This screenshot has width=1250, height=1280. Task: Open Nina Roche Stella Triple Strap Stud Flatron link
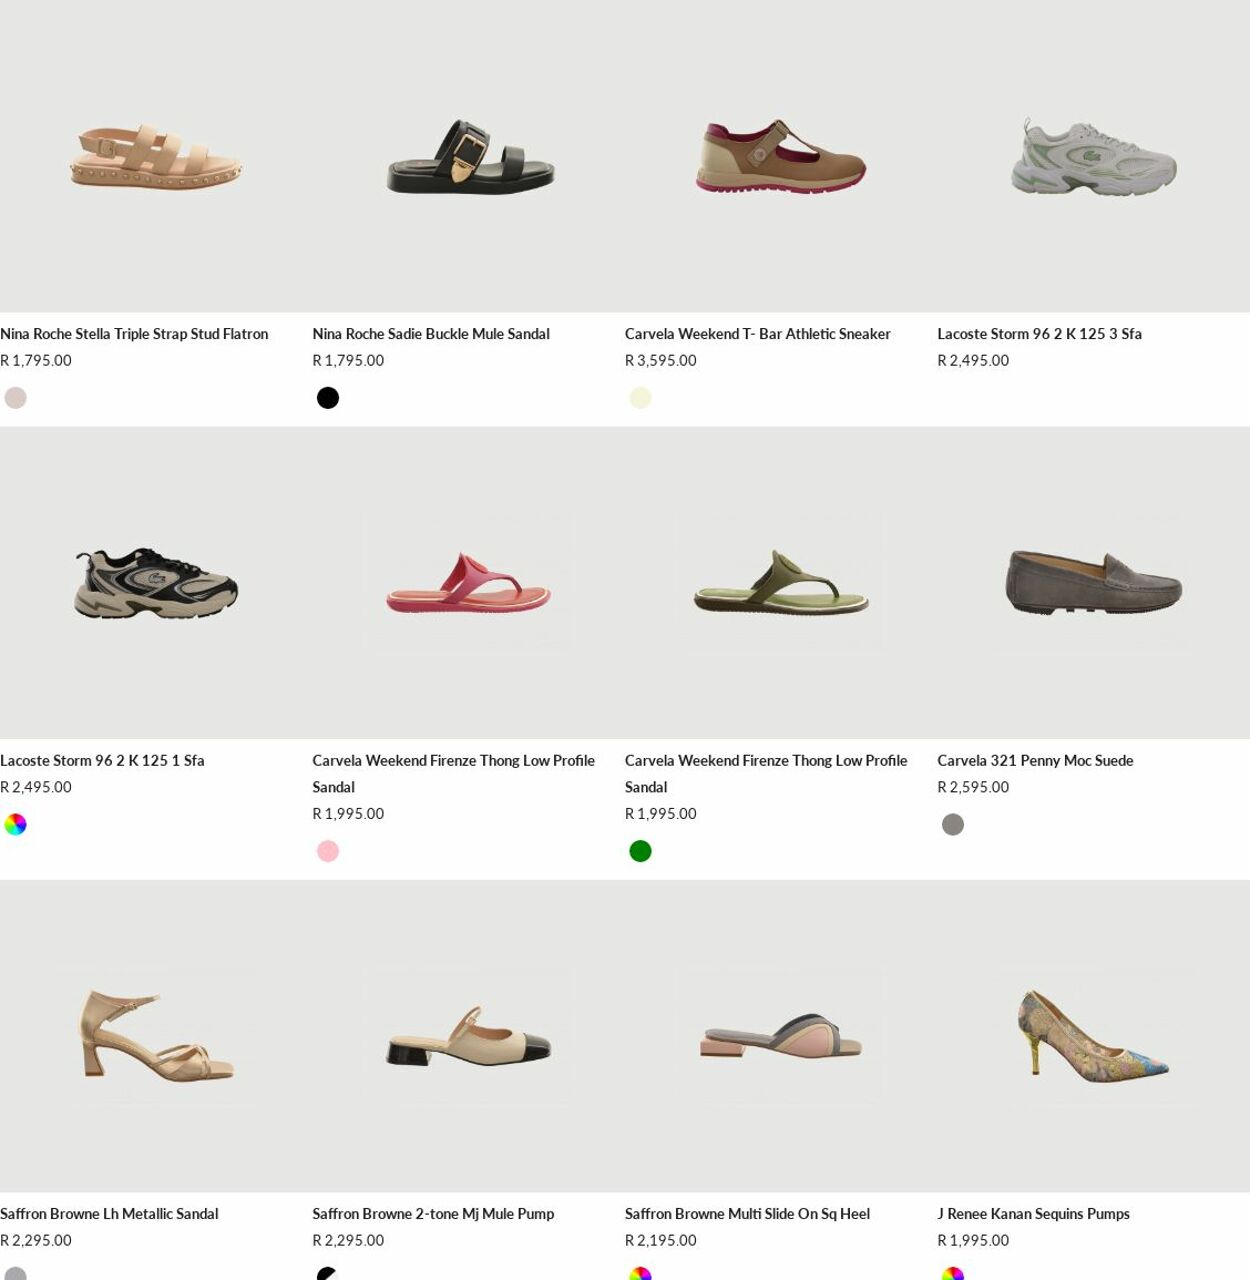(x=134, y=334)
